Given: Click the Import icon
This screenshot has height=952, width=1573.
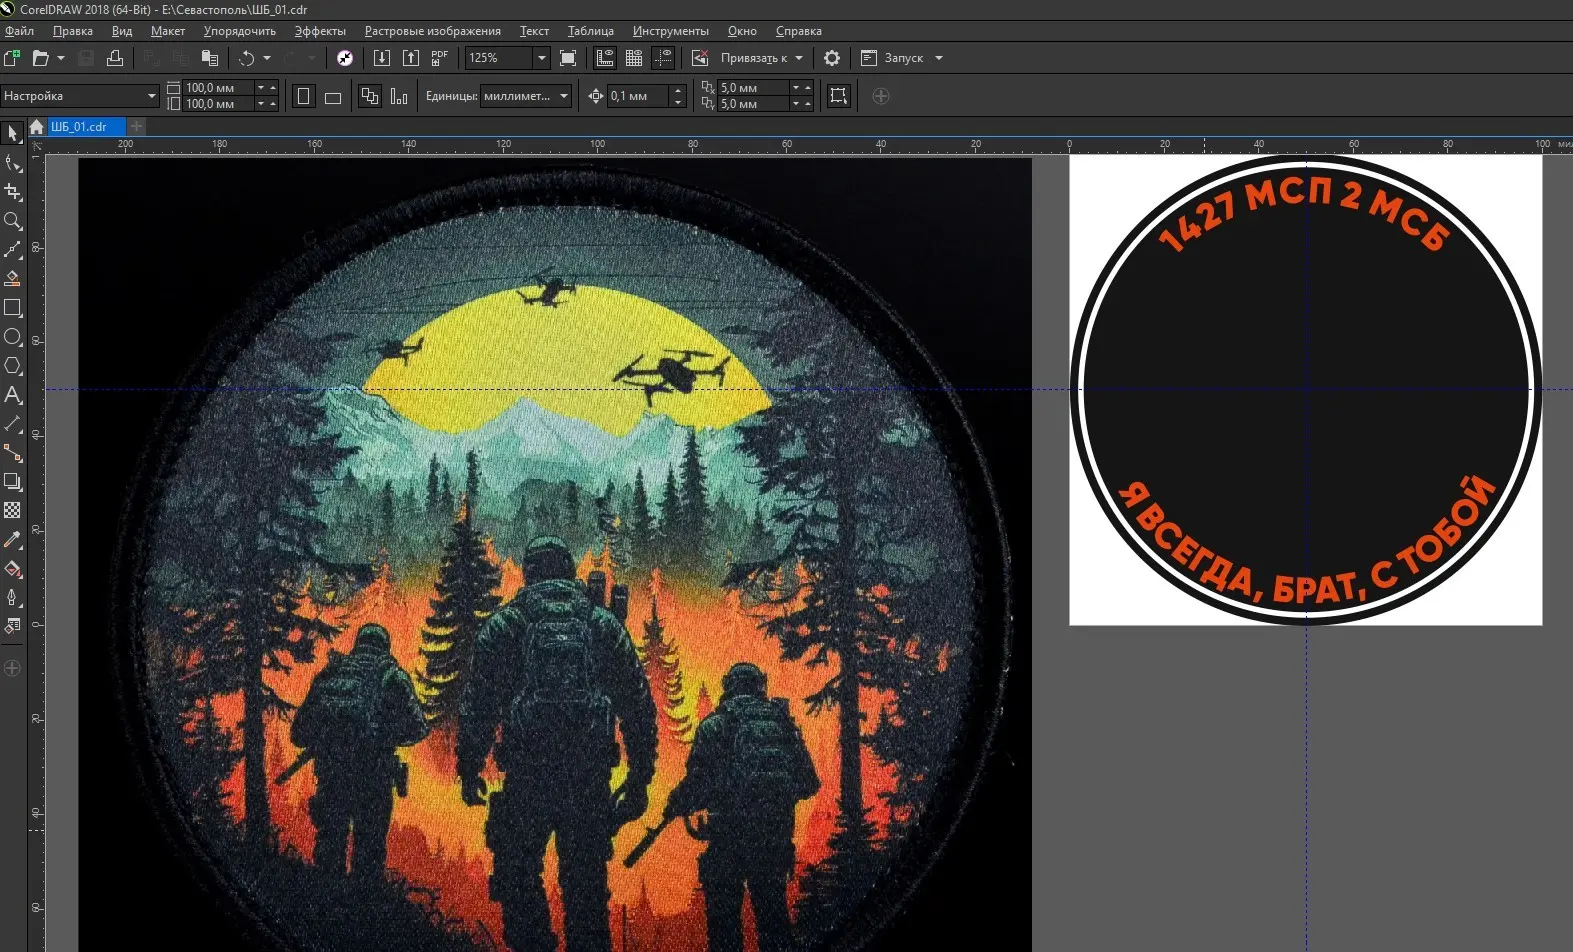Looking at the screenshot, I should coord(381,58).
